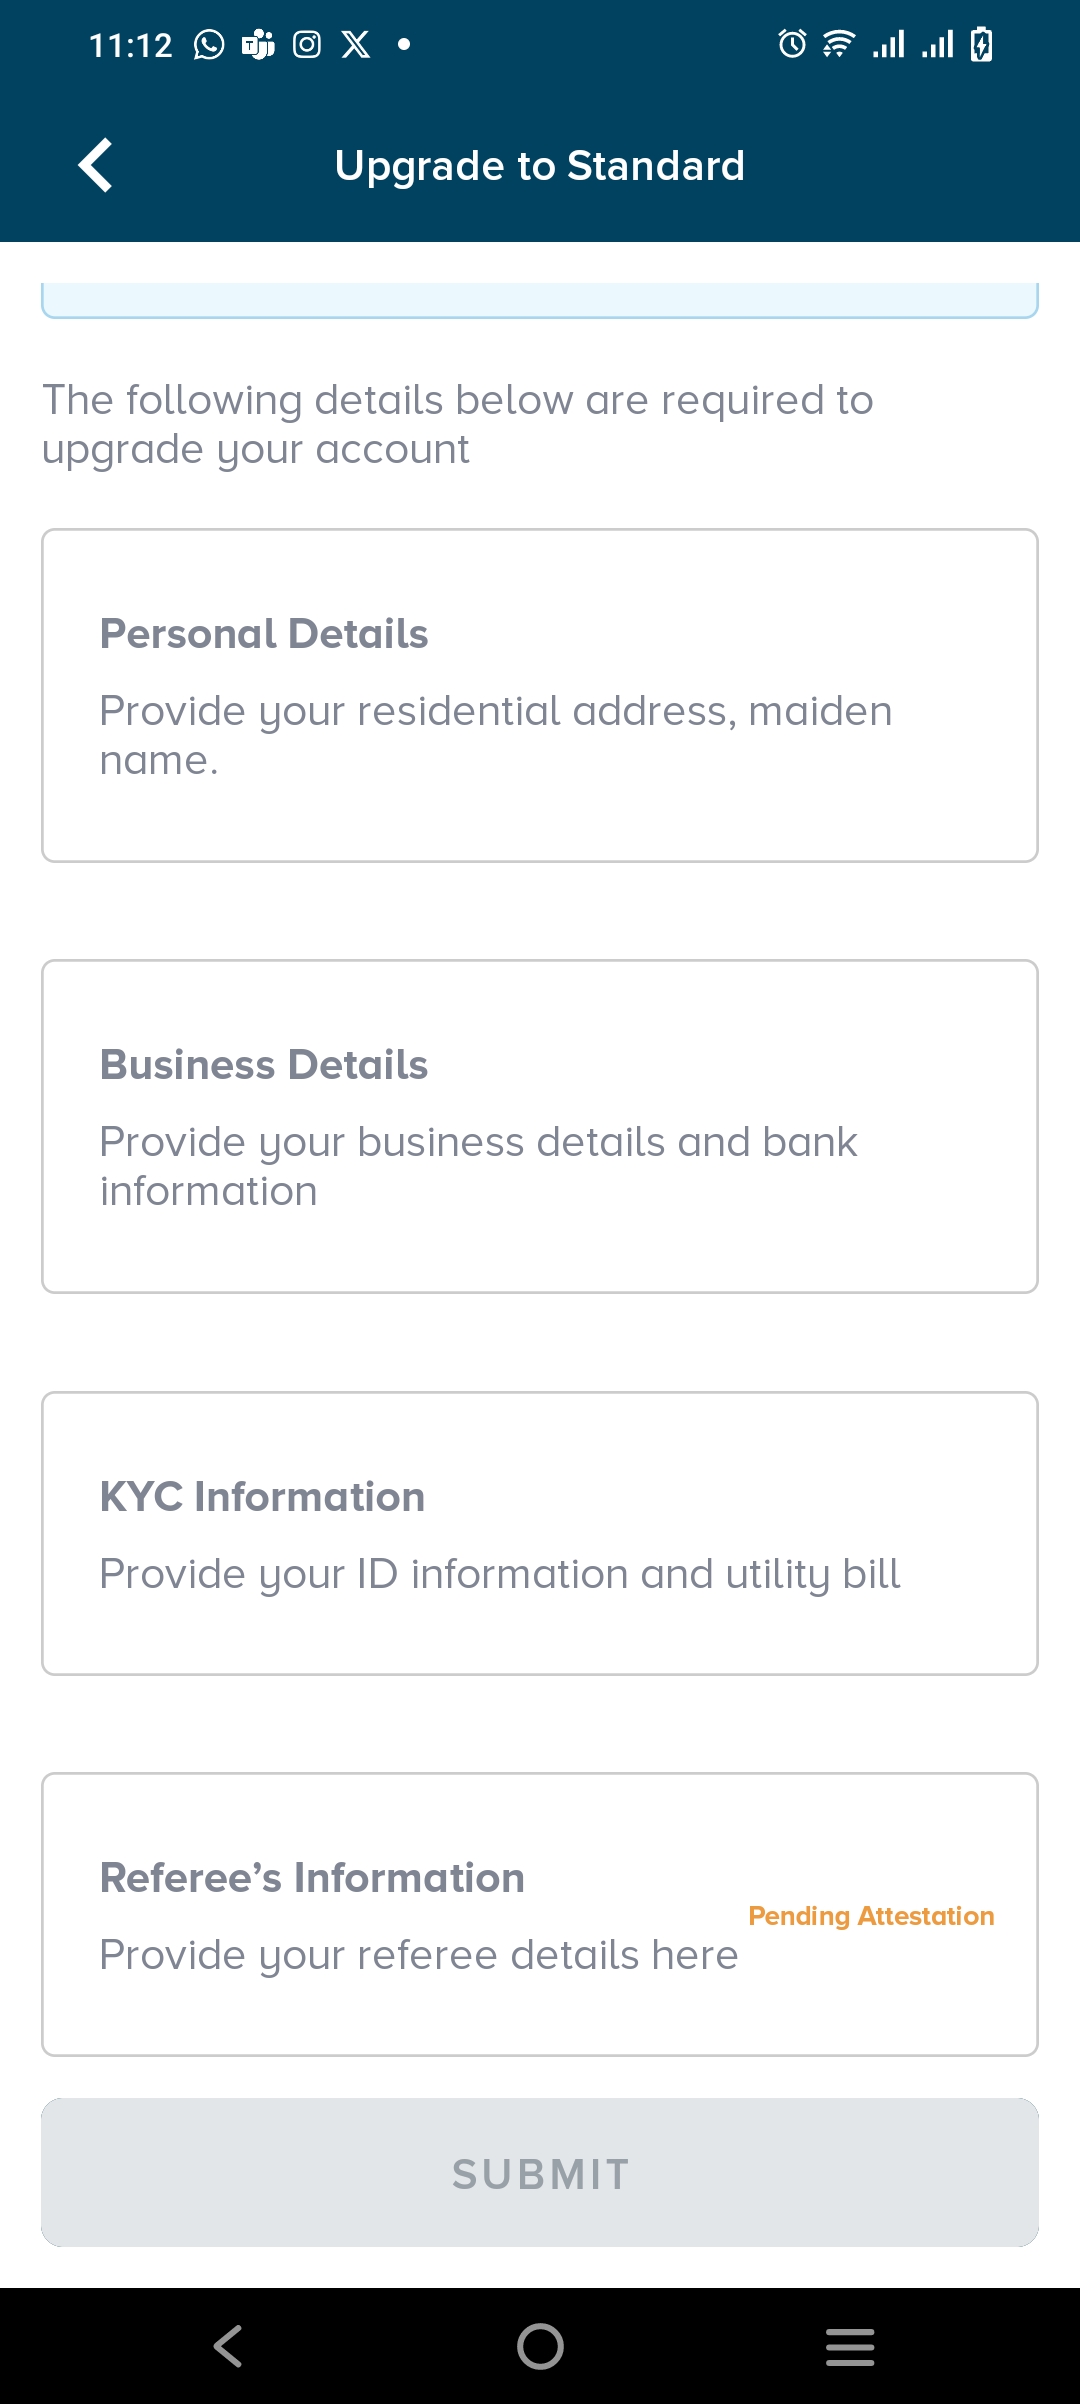The width and height of the screenshot is (1080, 2404).
Task: Tap the alarm clock status icon
Action: tap(792, 45)
